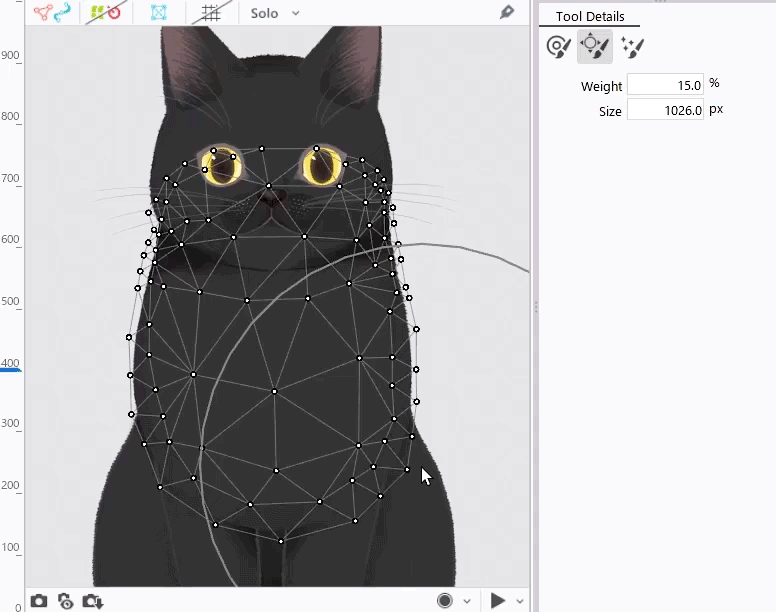Click the red mesh vertex connection icon
This screenshot has height=612, width=776.
point(43,13)
